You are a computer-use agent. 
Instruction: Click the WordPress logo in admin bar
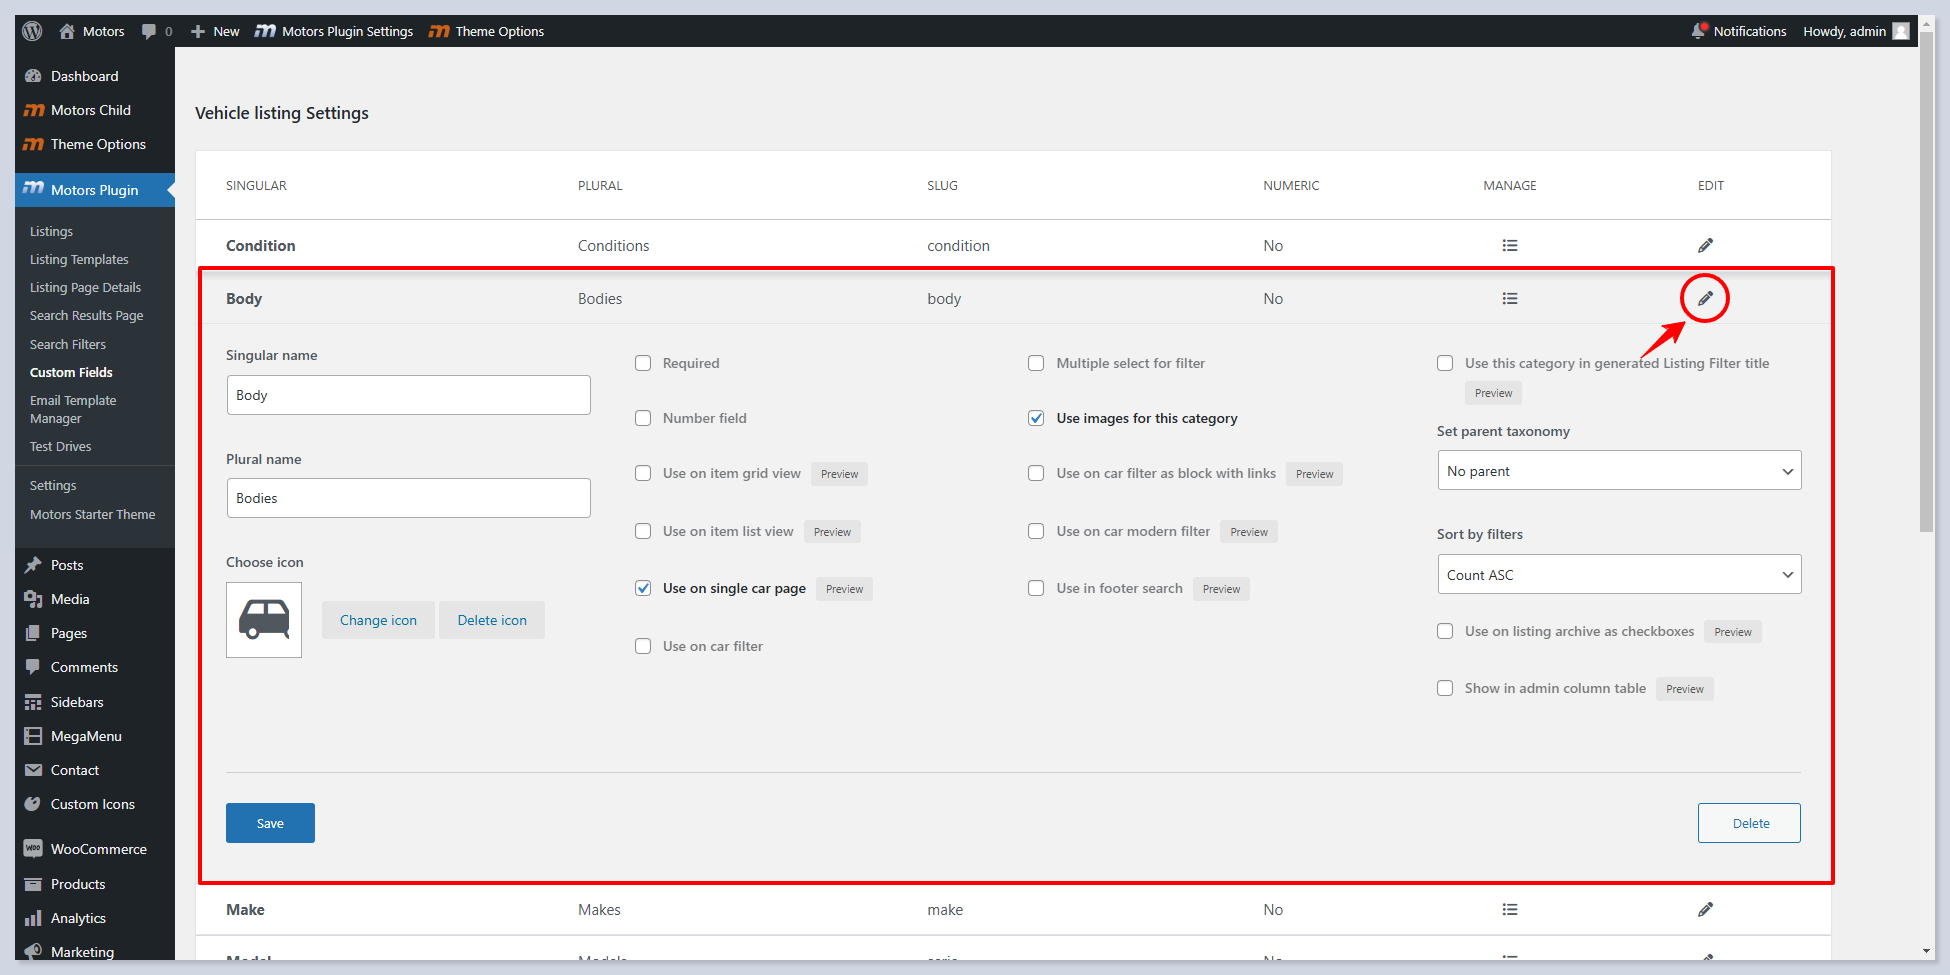tap(32, 31)
